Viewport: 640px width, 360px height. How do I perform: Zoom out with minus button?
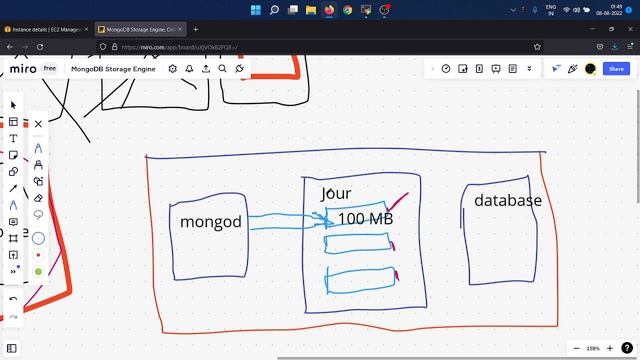point(576,348)
